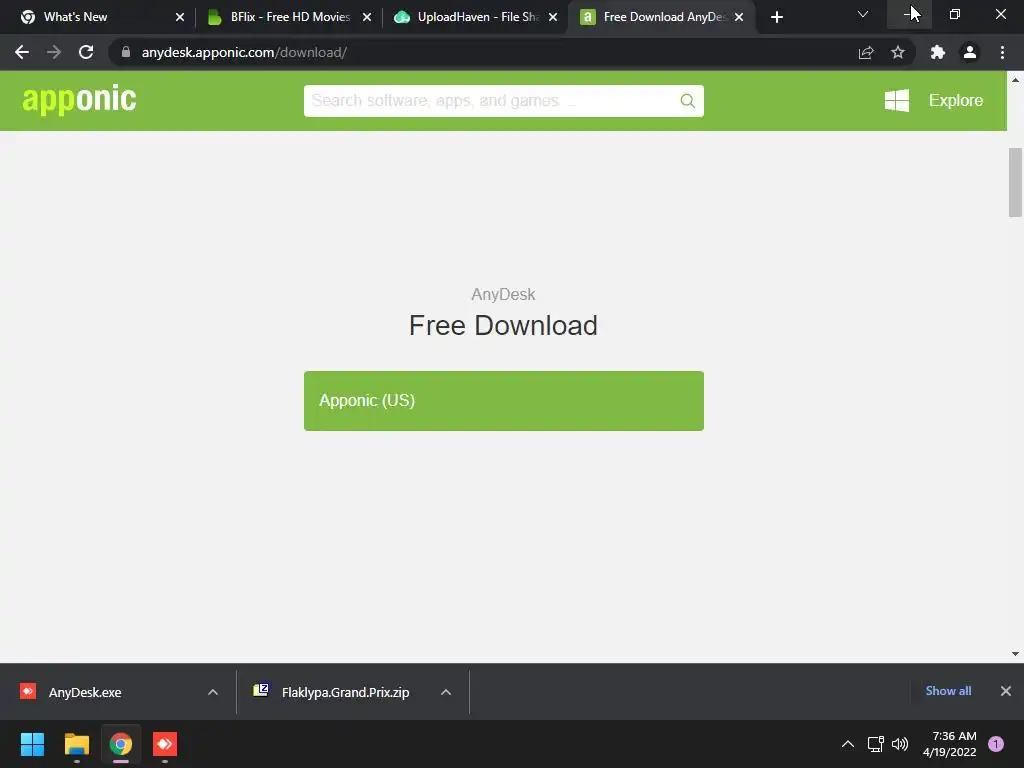1024x768 pixels.
Task: Click Show all downloads
Action: coord(948,691)
